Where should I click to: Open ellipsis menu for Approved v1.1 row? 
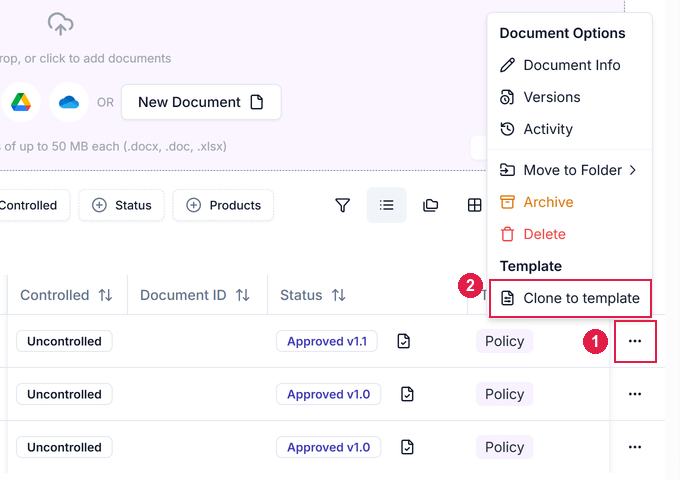pos(635,341)
